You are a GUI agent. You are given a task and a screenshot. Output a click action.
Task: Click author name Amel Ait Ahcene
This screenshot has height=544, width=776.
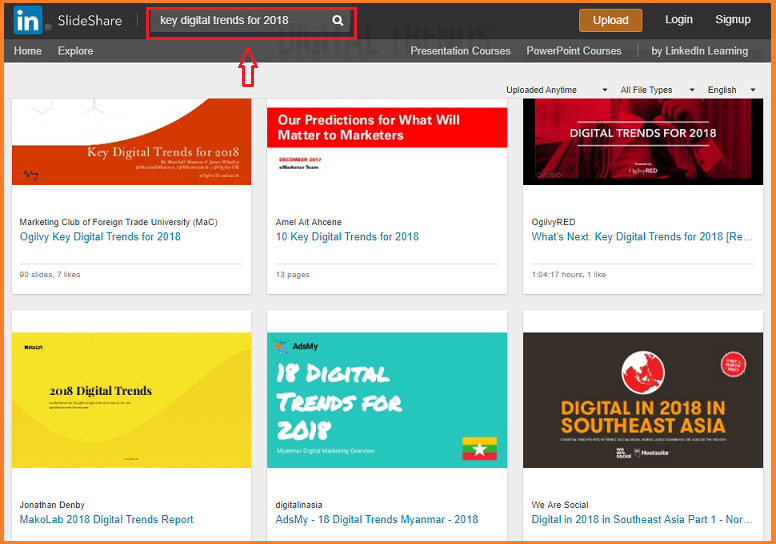click(x=308, y=222)
